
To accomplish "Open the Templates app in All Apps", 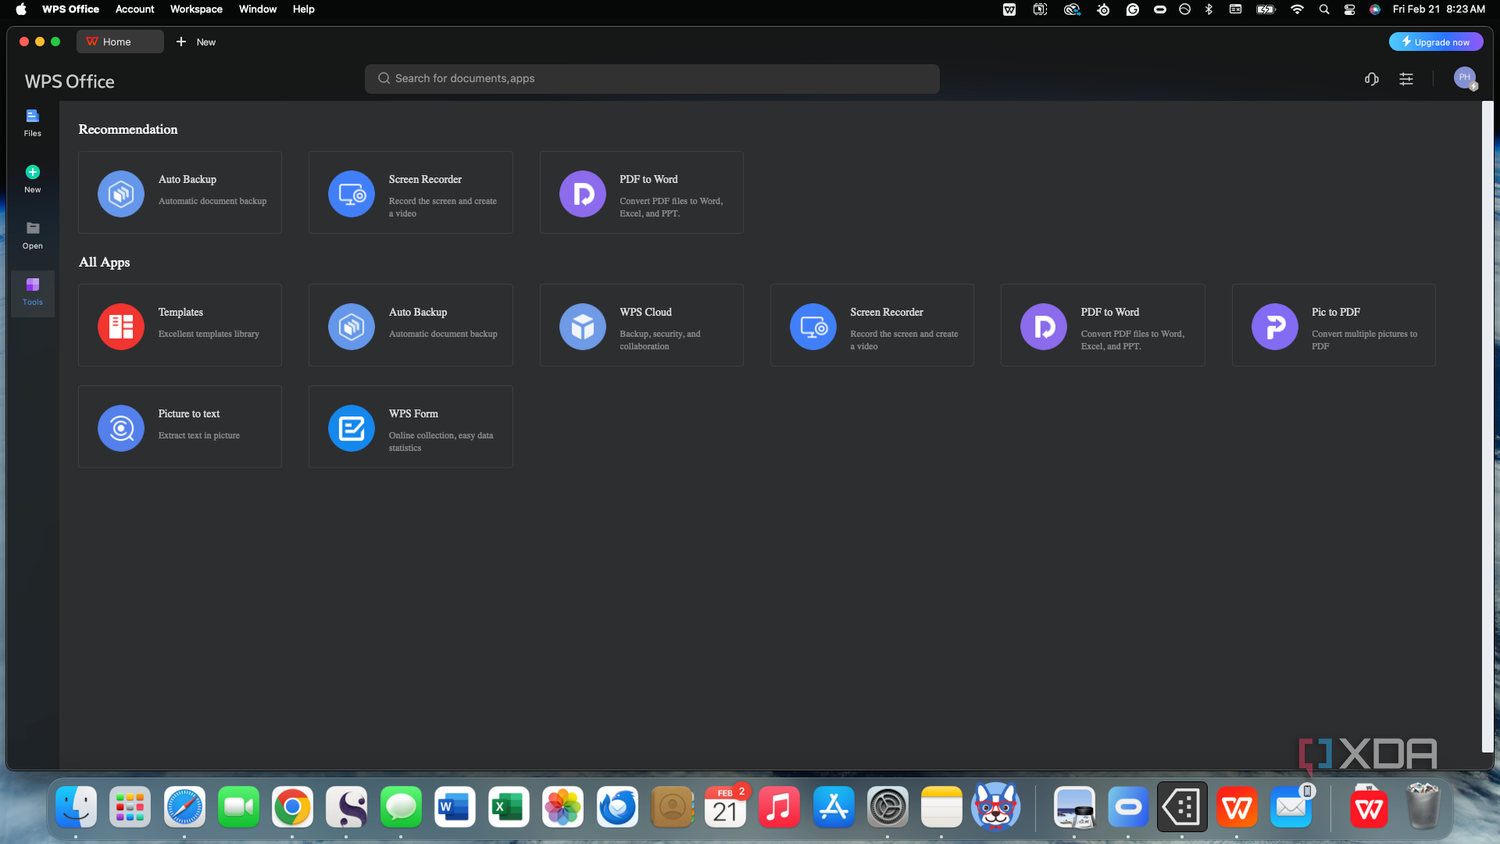I will click(x=180, y=325).
